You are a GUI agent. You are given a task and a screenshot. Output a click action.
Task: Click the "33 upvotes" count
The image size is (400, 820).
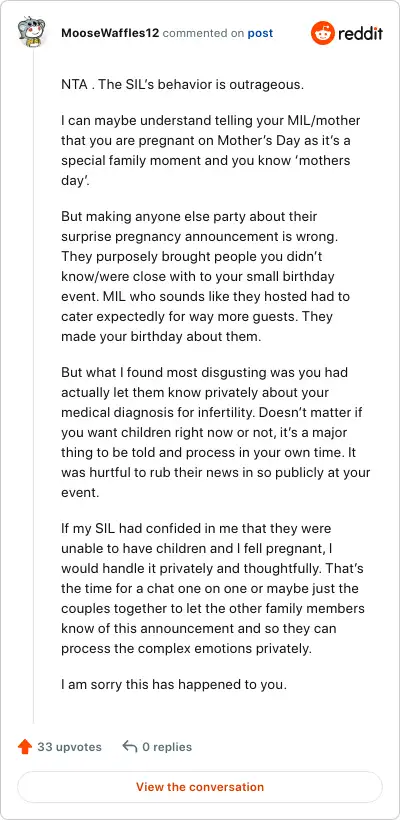pos(70,747)
